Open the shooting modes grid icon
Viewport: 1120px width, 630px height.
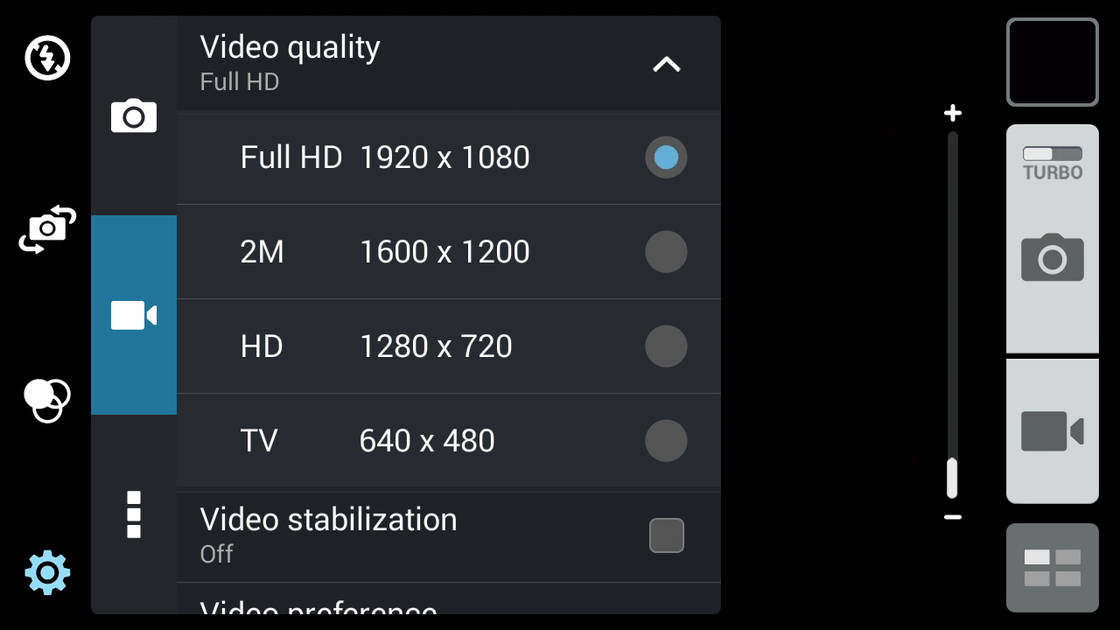coord(1052,567)
